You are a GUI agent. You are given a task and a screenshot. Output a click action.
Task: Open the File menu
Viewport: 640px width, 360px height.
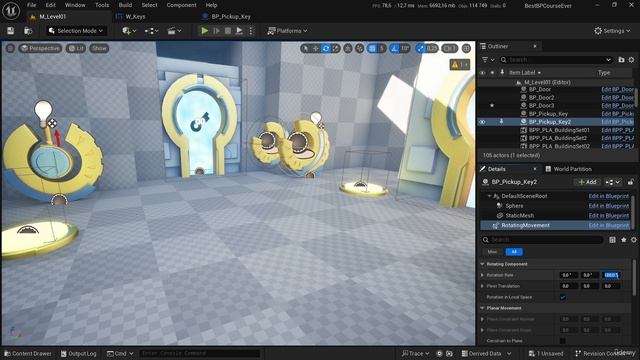coord(31,5)
